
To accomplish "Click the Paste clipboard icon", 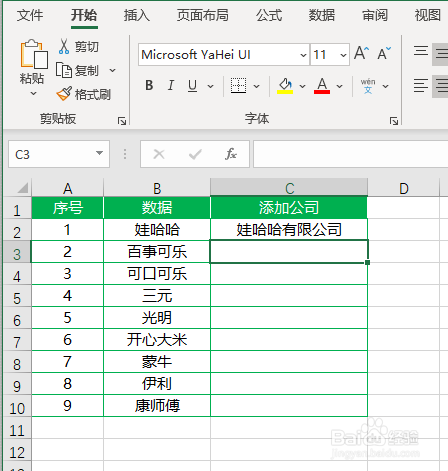I will 34,54.
